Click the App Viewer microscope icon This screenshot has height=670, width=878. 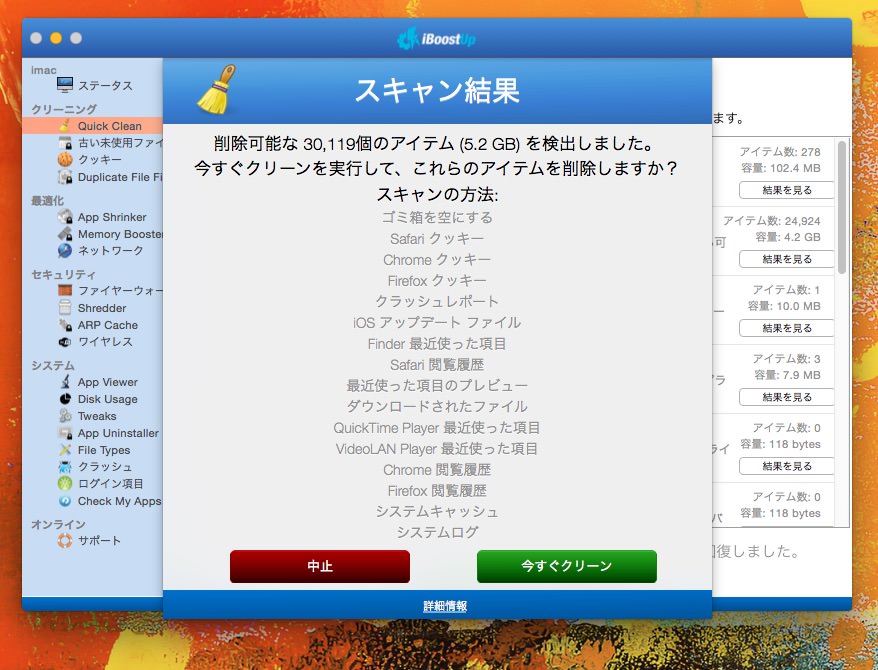coord(65,382)
